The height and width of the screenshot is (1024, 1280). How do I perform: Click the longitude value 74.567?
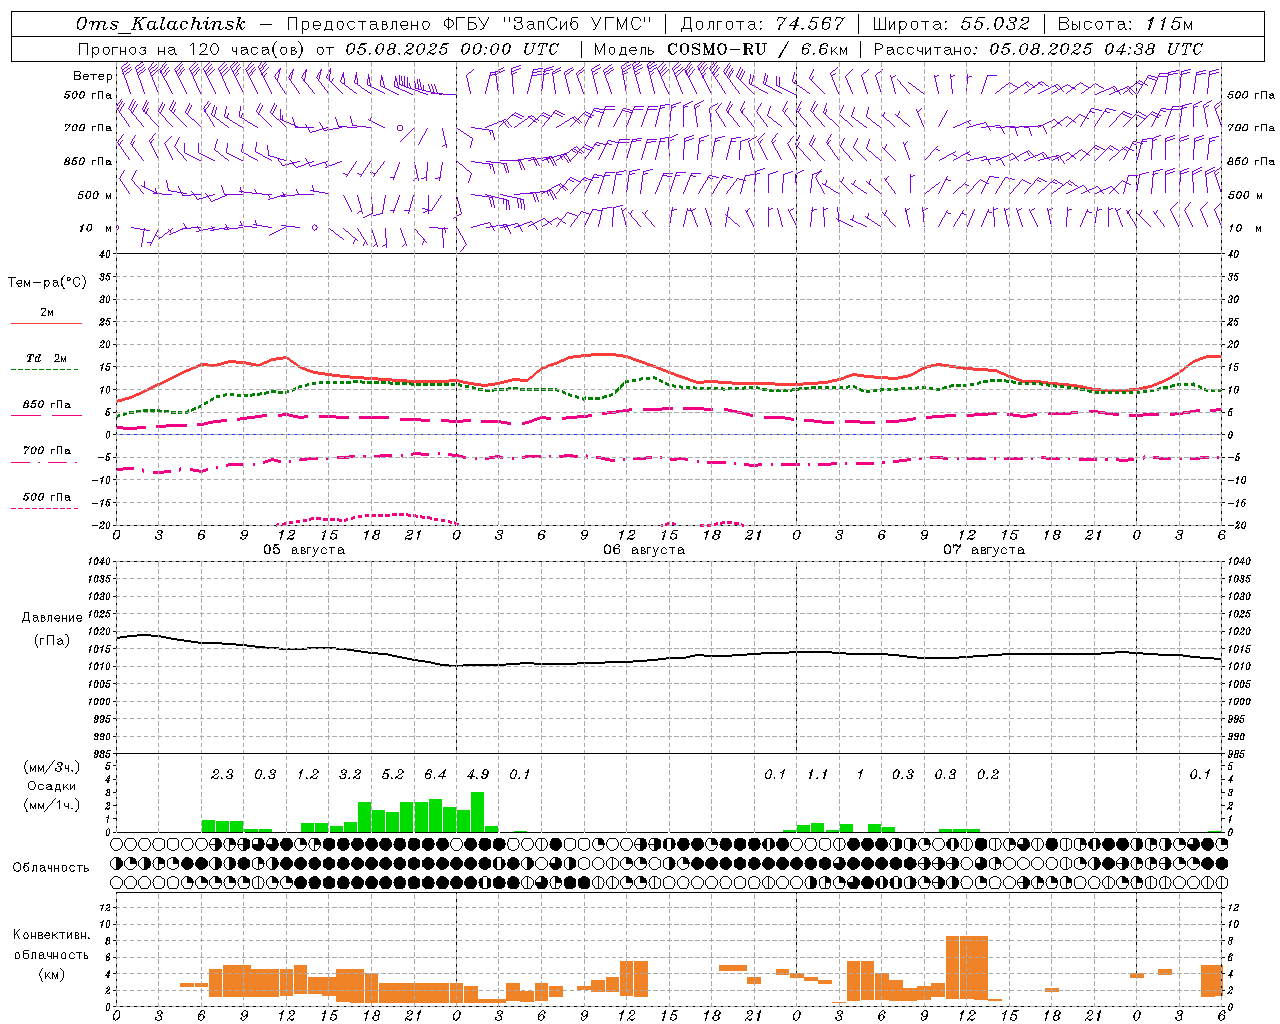click(x=810, y=24)
